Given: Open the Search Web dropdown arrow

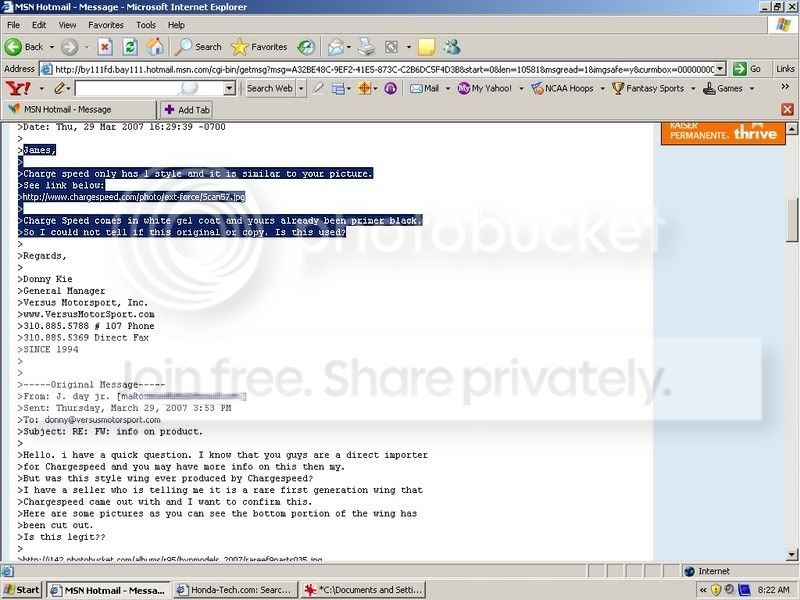Looking at the screenshot, I should coord(300,88).
